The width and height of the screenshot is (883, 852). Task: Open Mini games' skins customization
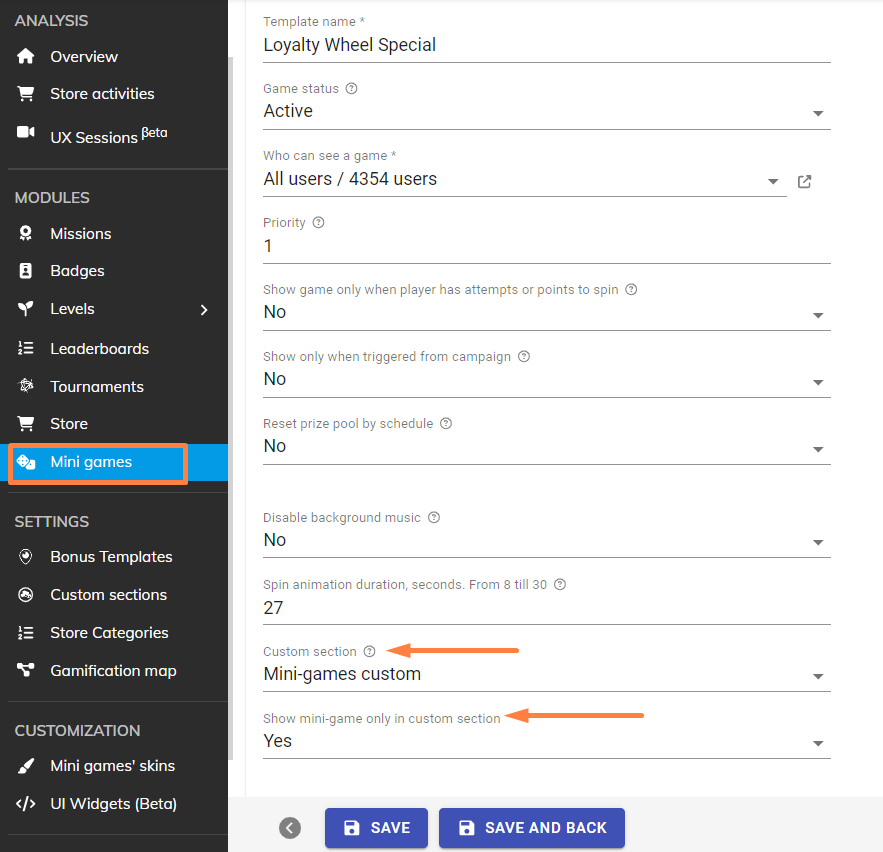pos(112,766)
